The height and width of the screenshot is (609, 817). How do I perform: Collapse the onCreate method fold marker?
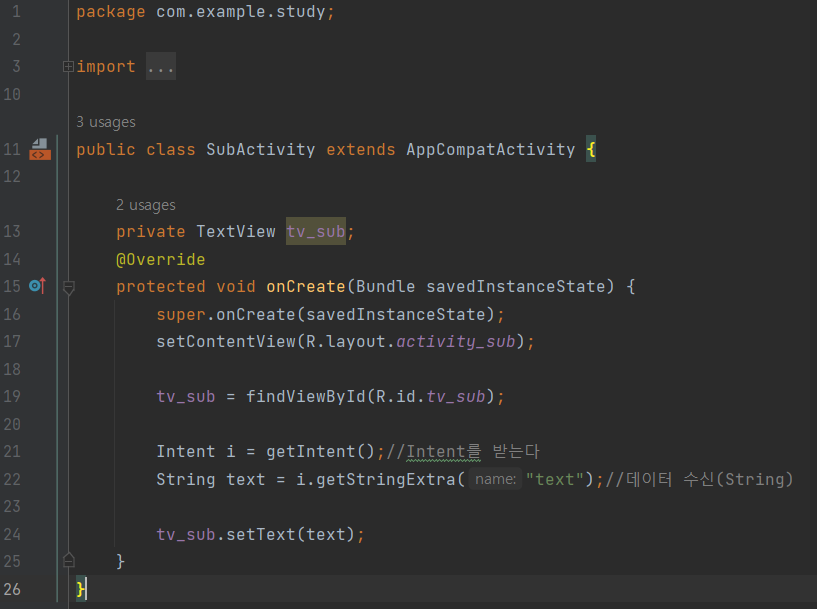(68, 287)
